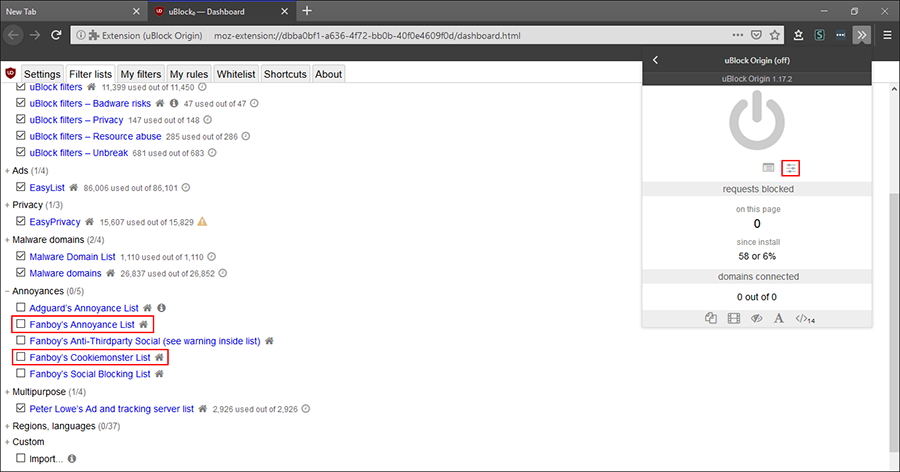Screen dimensions: 900x472
Task: Open the About tab
Action: [328, 74]
